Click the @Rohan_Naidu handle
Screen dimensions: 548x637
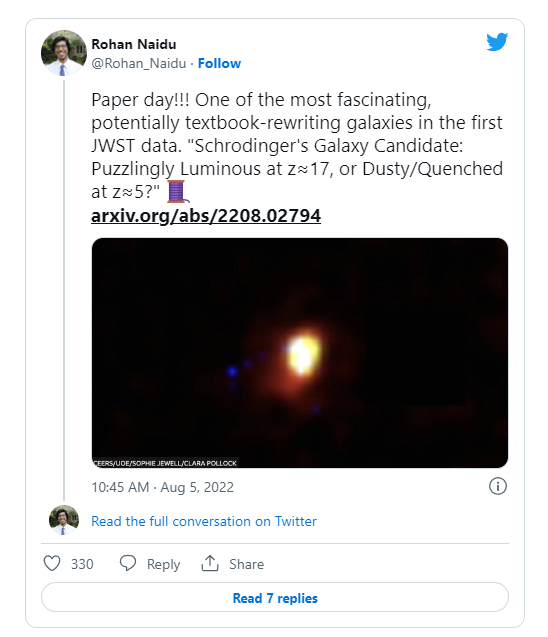[139, 63]
